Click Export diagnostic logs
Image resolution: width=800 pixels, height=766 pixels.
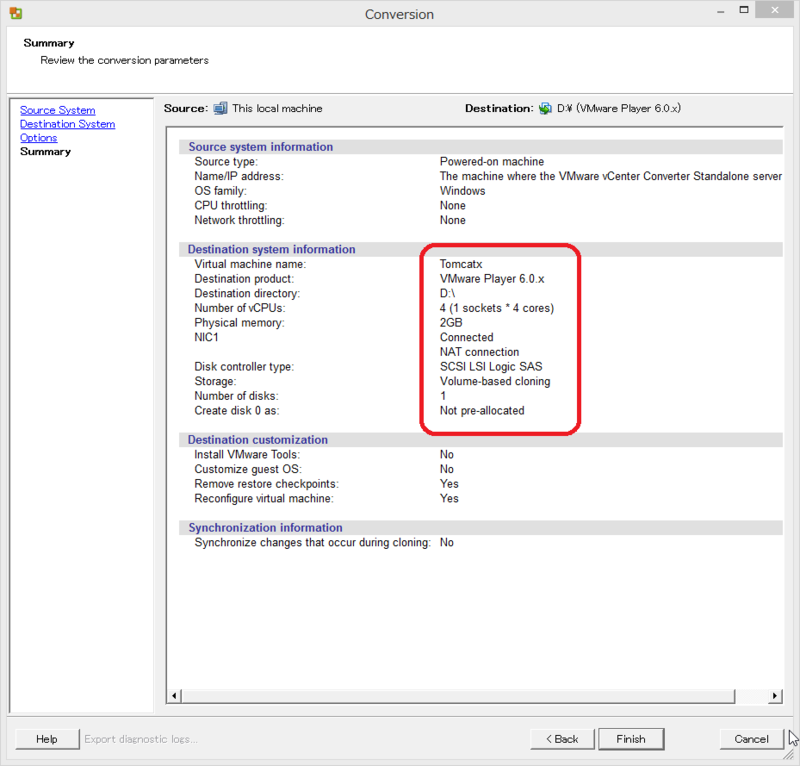(x=141, y=739)
